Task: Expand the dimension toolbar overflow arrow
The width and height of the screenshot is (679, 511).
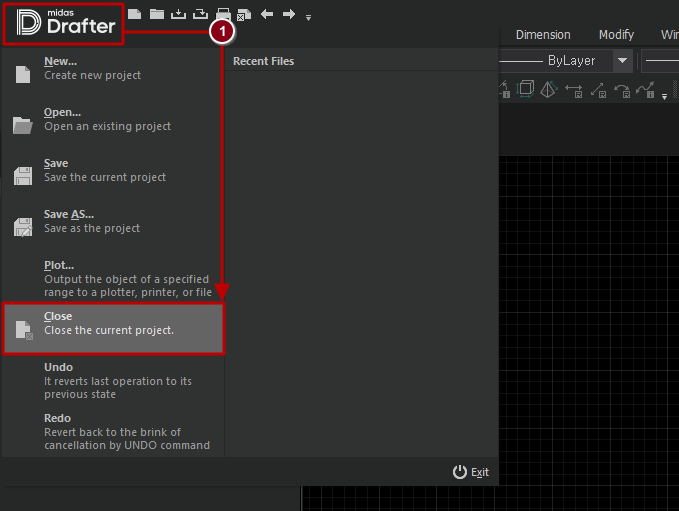Action: point(664,97)
